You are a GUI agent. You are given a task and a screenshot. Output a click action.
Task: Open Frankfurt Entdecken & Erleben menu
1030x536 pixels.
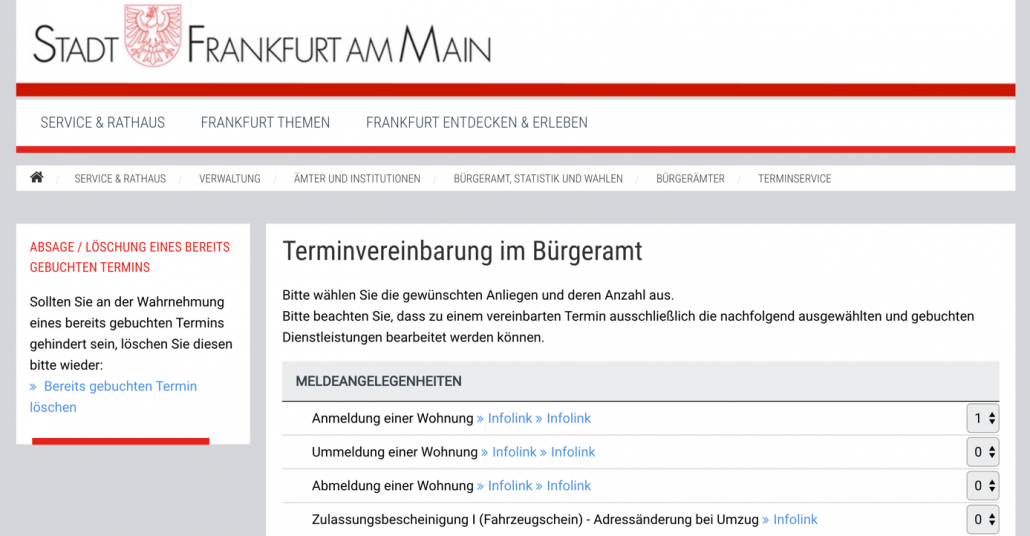[x=476, y=123]
